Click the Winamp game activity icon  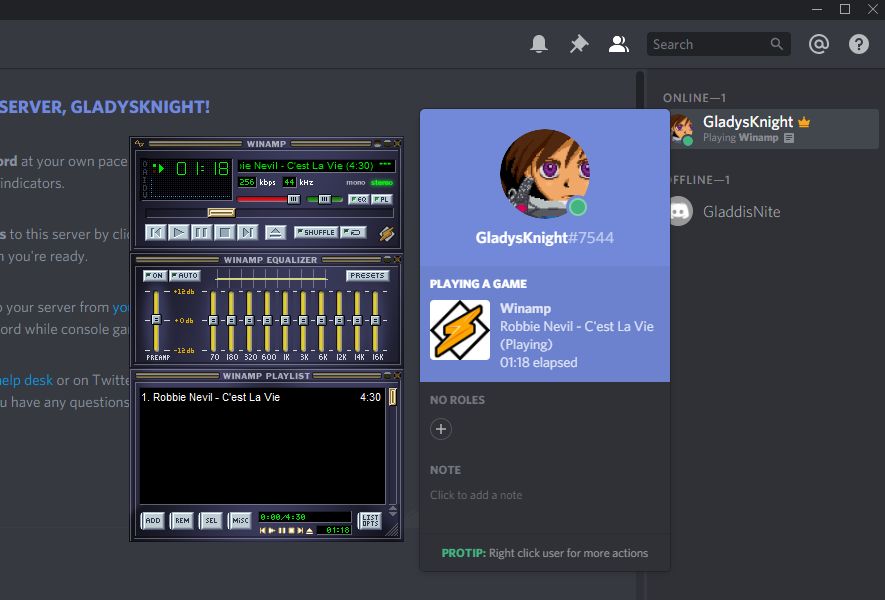[460, 330]
